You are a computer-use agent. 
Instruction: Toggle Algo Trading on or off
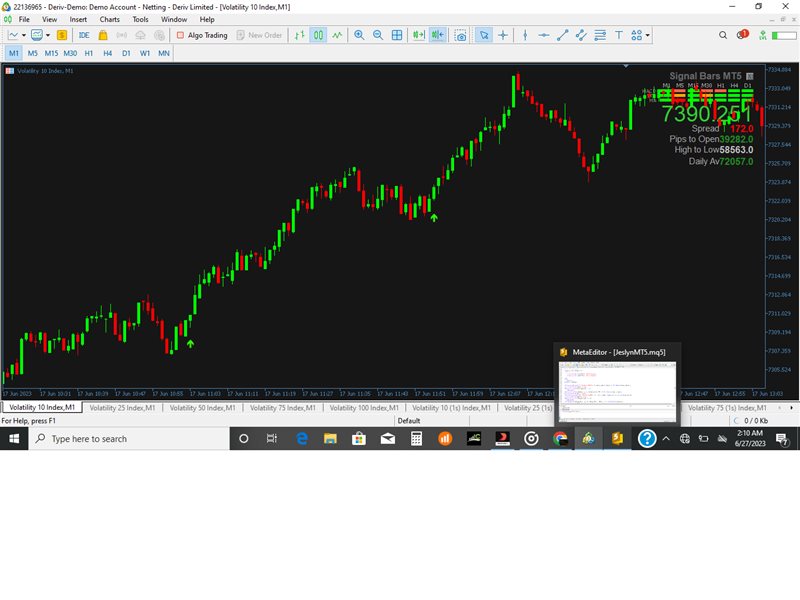tap(202, 35)
